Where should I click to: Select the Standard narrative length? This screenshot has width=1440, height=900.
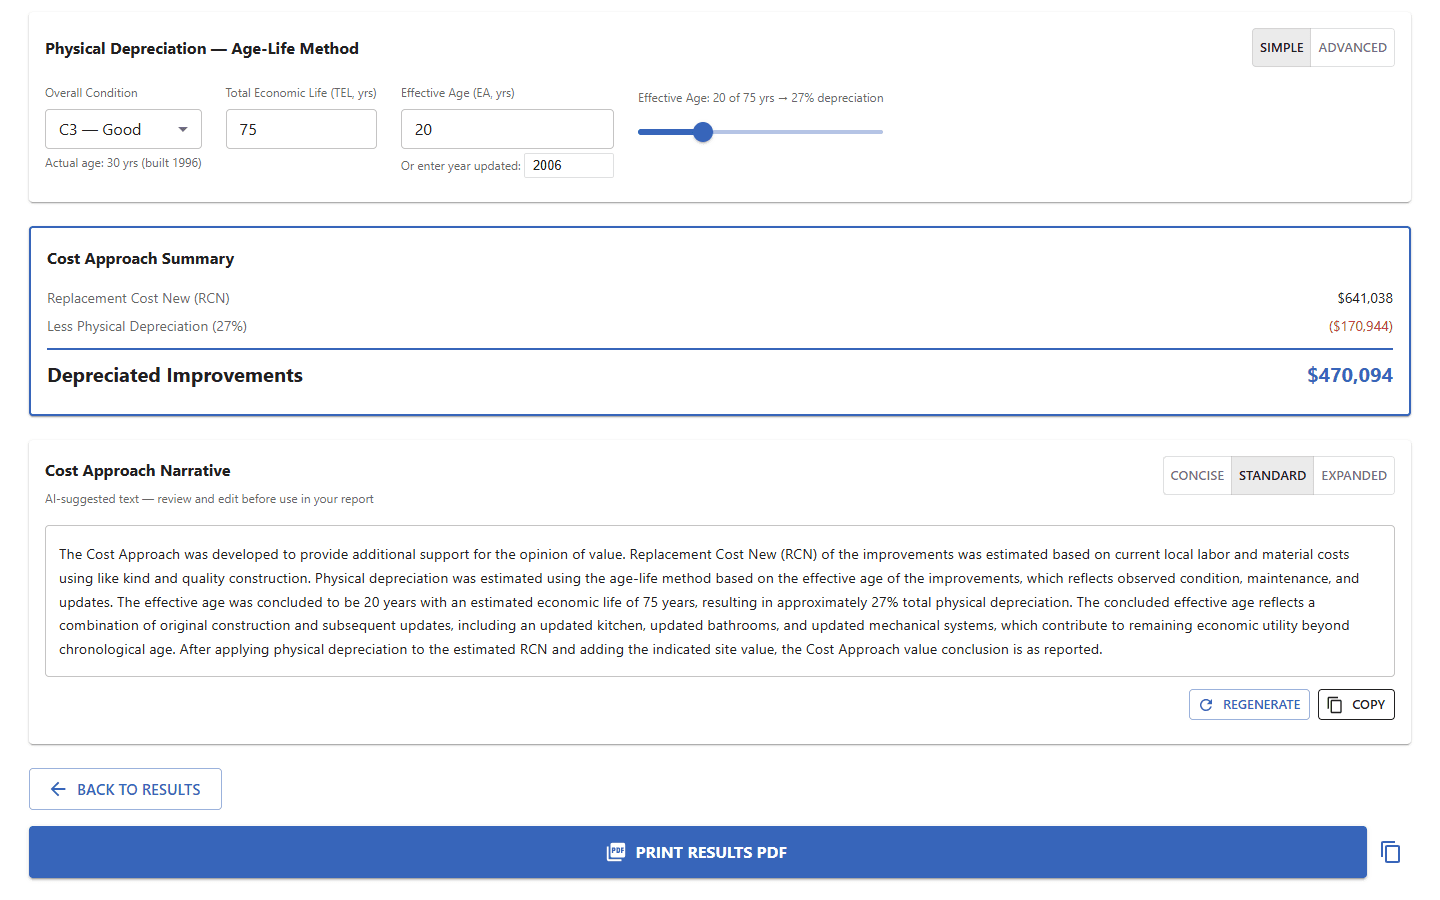(x=1272, y=476)
